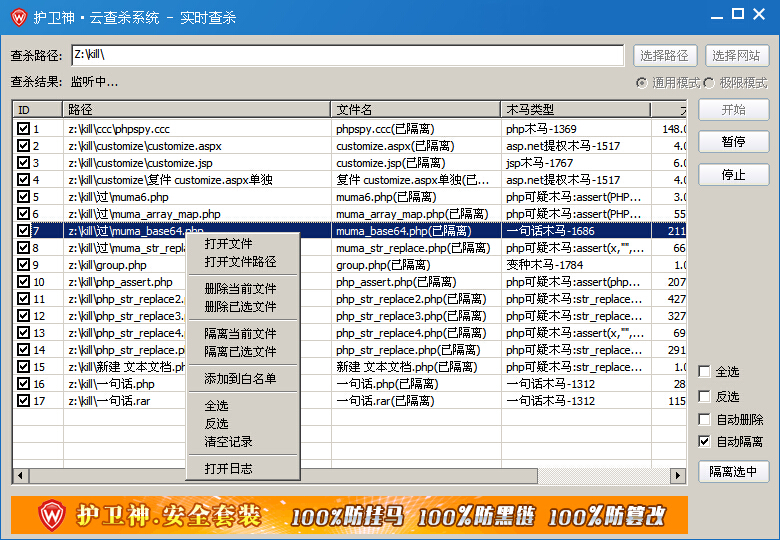The width and height of the screenshot is (780, 540).
Task: Select file name customize.jsp(已隔离)
Action: click(x=390, y=163)
